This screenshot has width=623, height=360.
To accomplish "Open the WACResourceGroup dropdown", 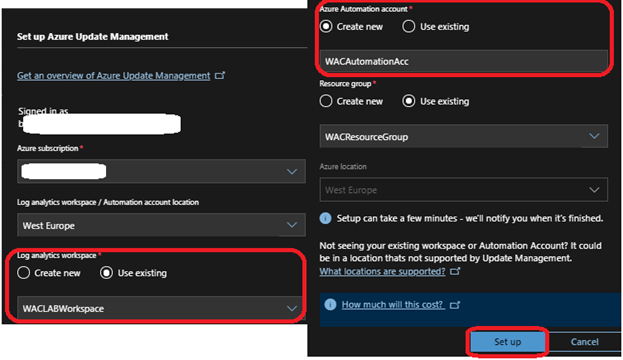I will click(464, 136).
